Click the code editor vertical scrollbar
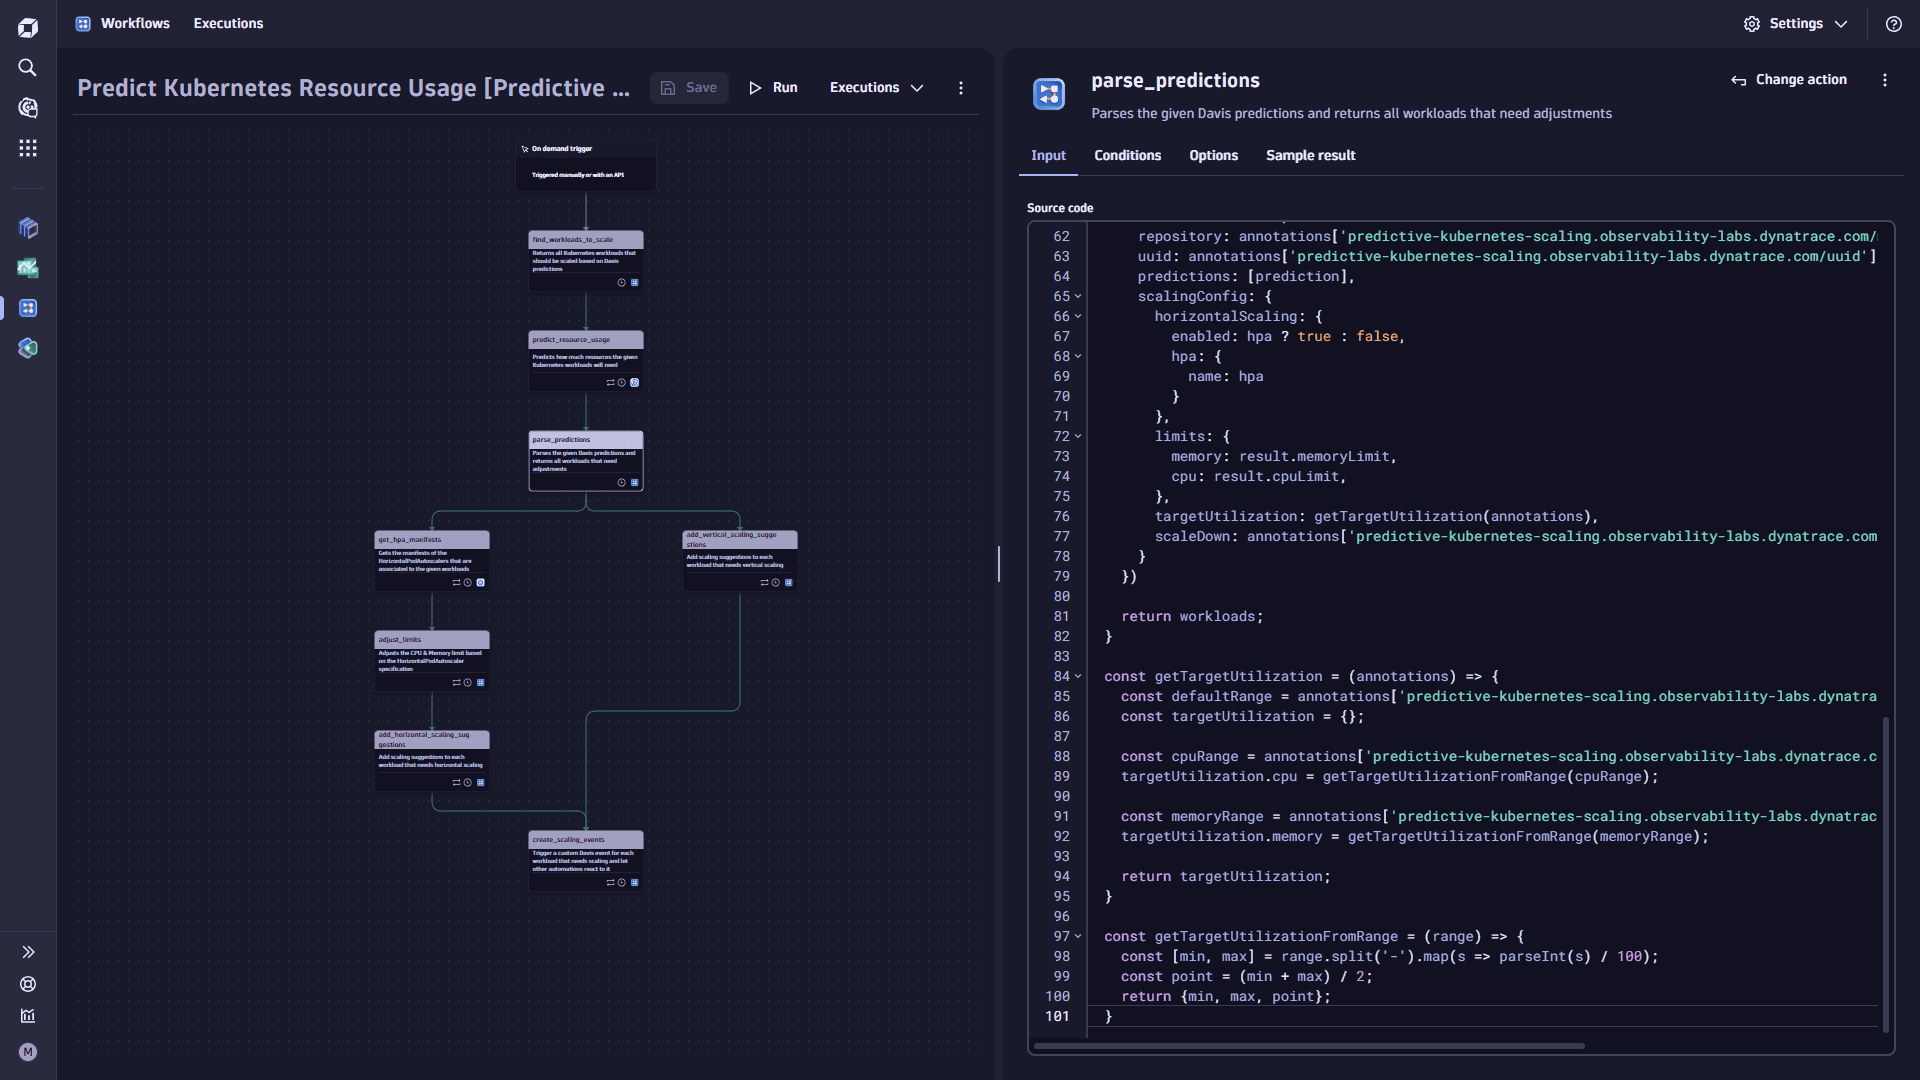 pos(1886,875)
